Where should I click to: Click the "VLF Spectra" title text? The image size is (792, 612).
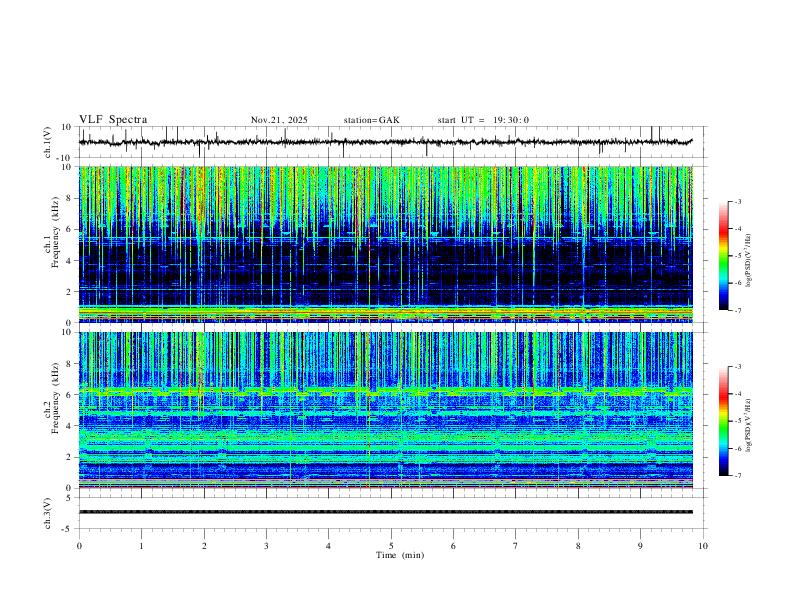113,120
